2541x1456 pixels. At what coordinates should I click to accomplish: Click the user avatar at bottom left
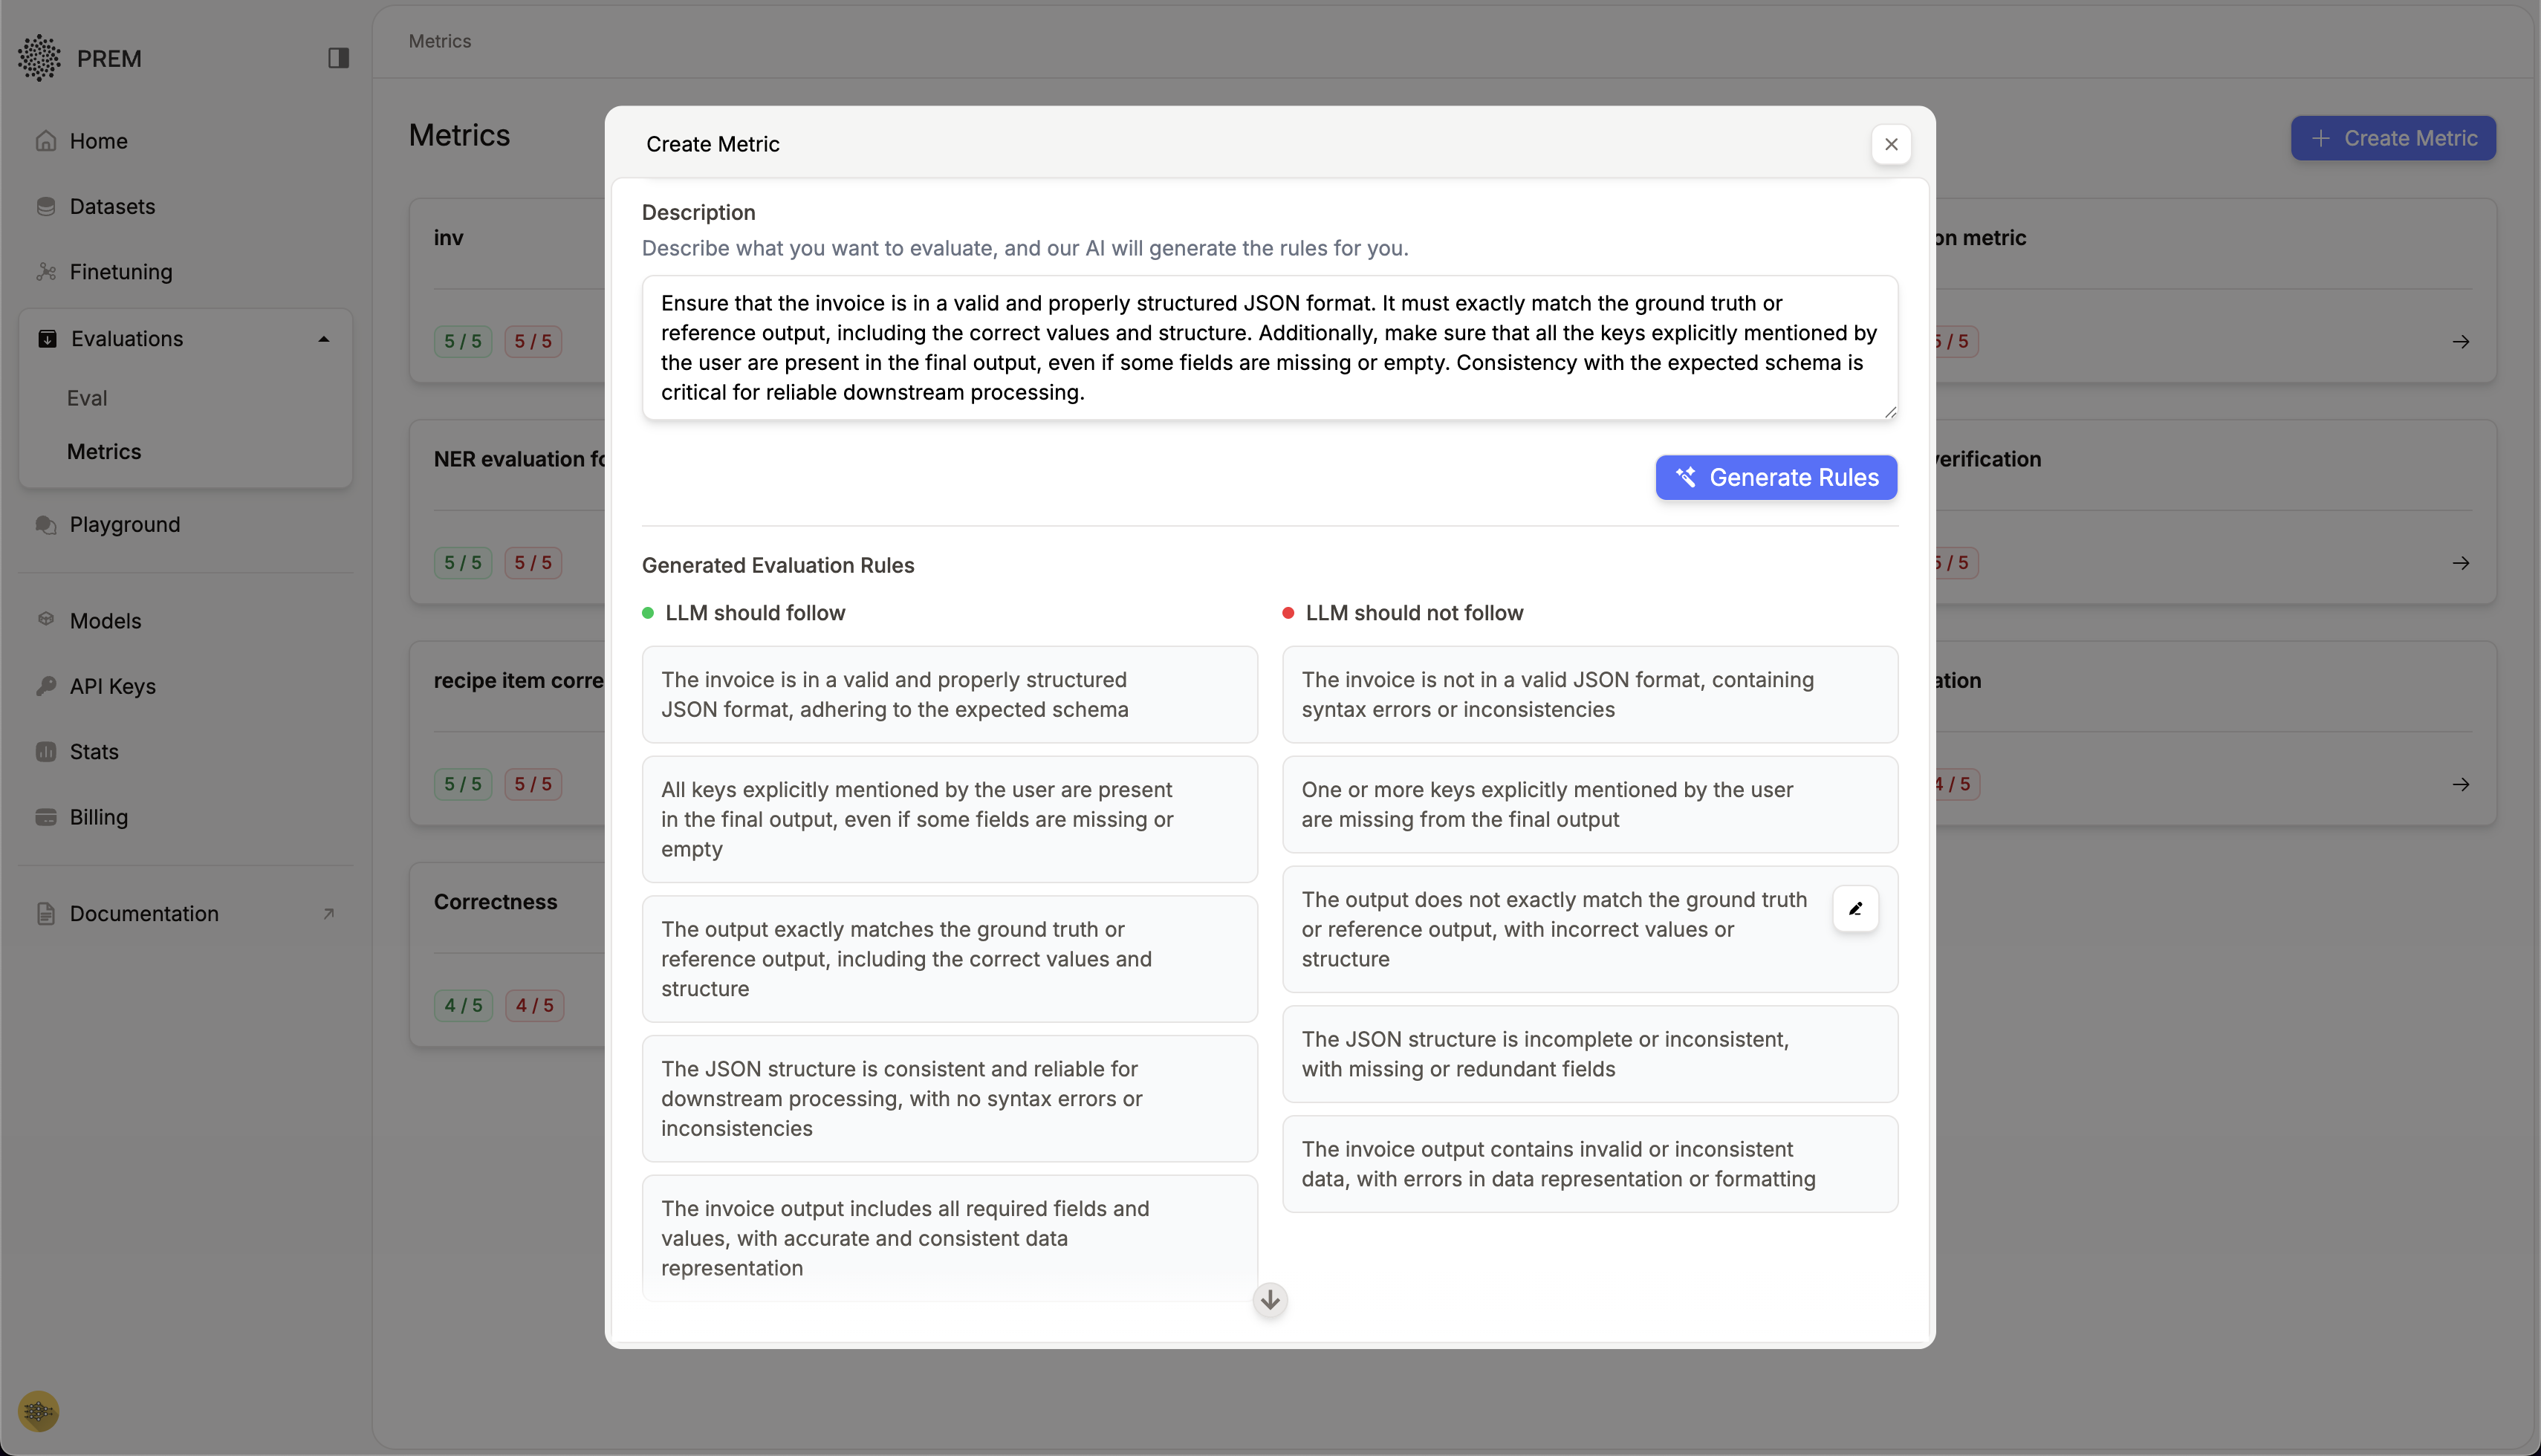click(x=39, y=1411)
